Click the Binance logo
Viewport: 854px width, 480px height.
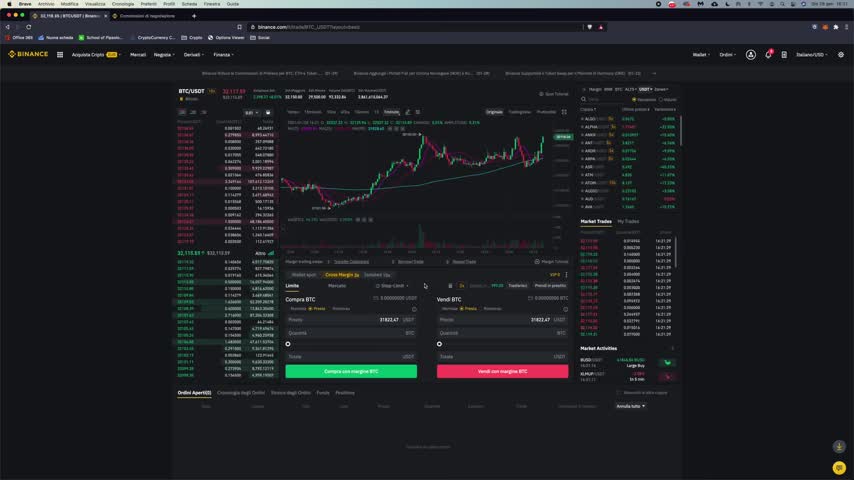(x=28, y=54)
